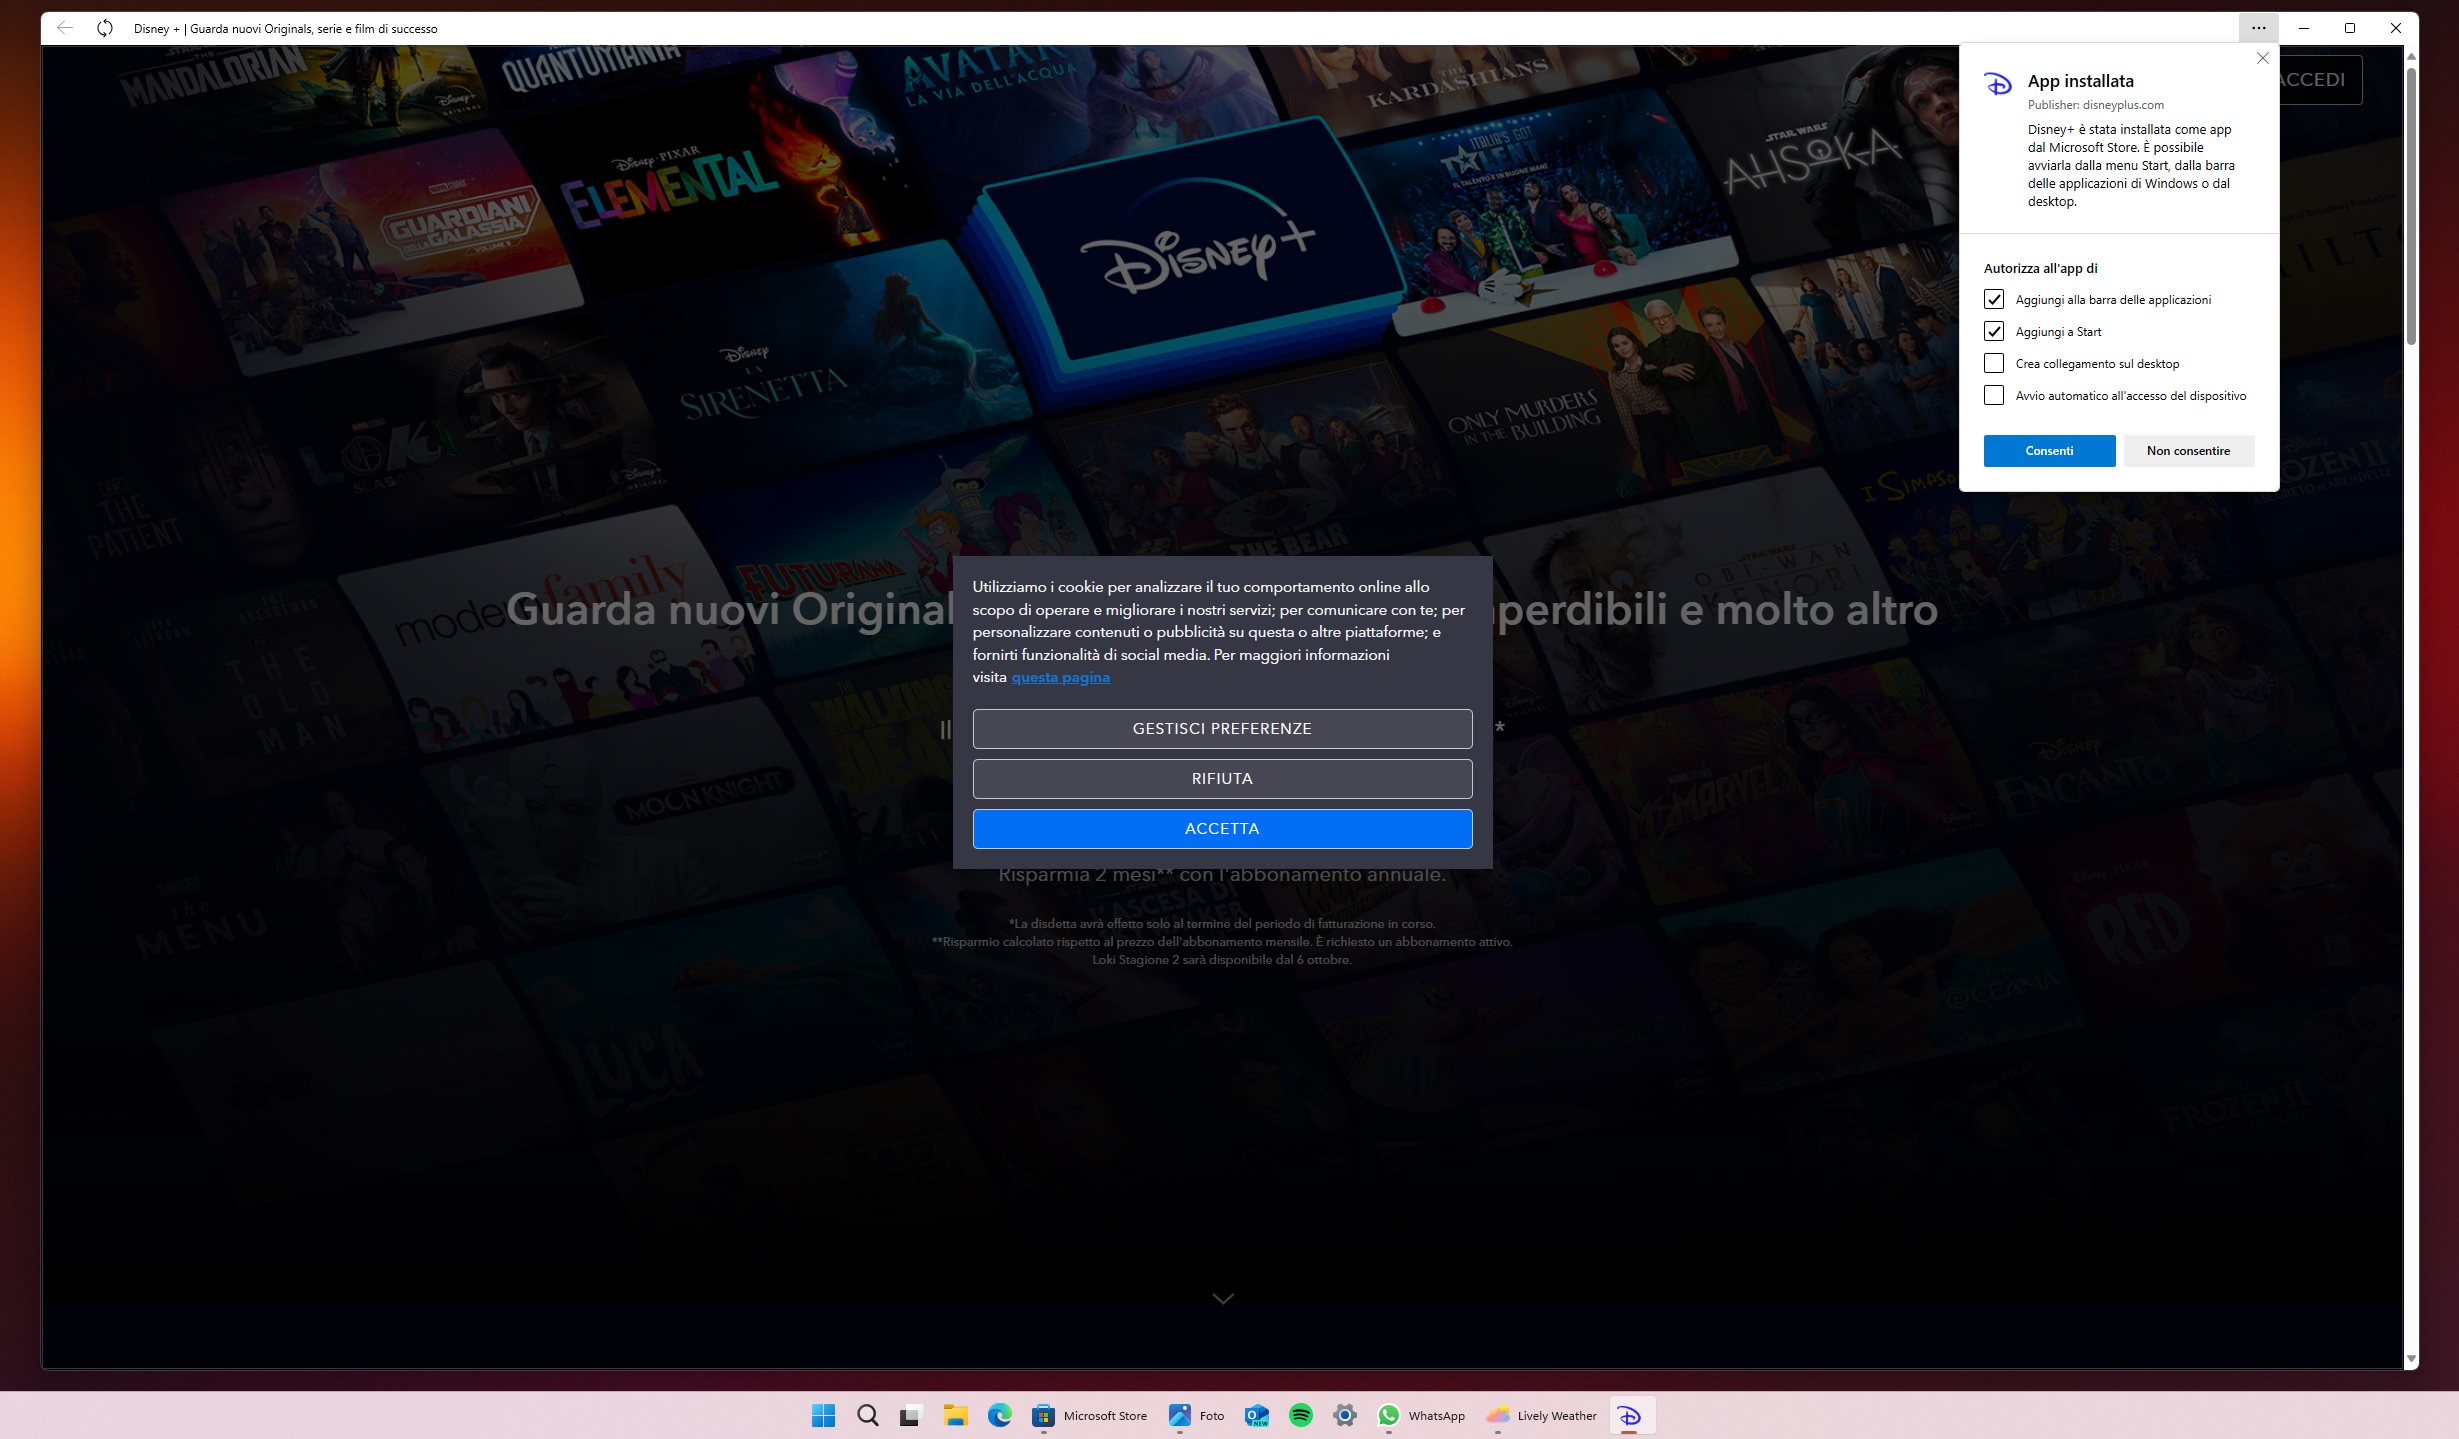The height and width of the screenshot is (1439, 2459).
Task: Open WhatsApp from the taskbar
Action: click(x=1390, y=1415)
